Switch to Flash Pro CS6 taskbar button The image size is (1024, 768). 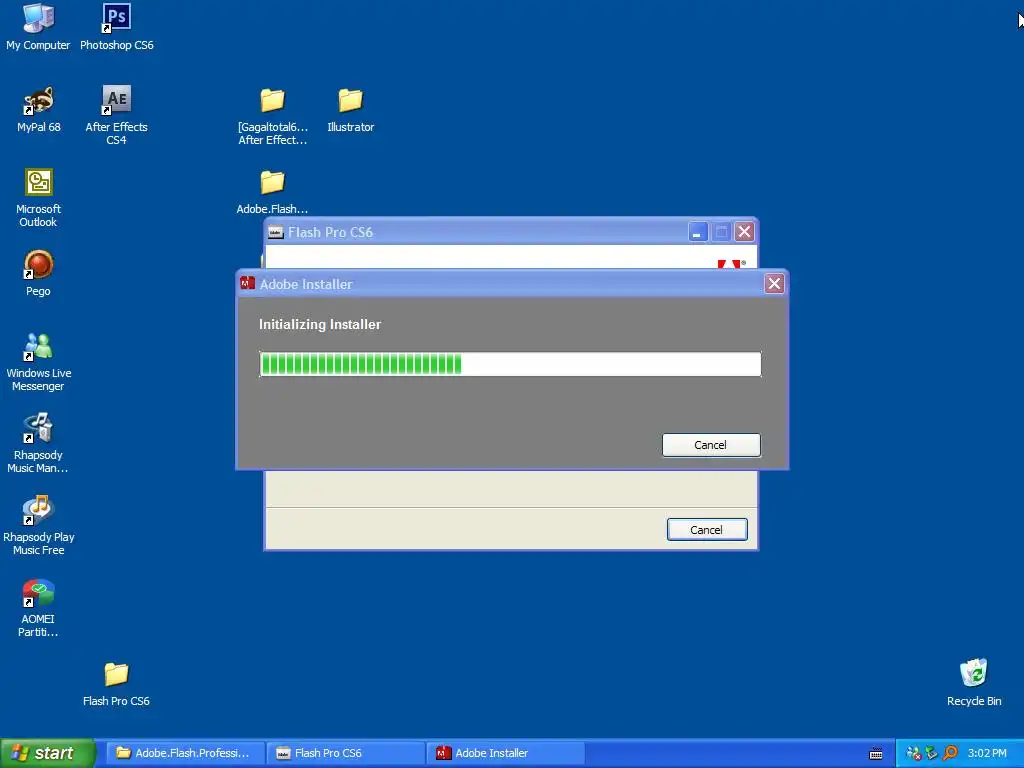345,753
